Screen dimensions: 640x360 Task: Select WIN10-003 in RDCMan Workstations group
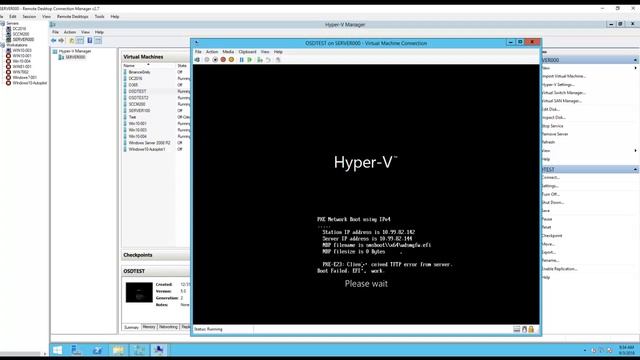coord(22,50)
